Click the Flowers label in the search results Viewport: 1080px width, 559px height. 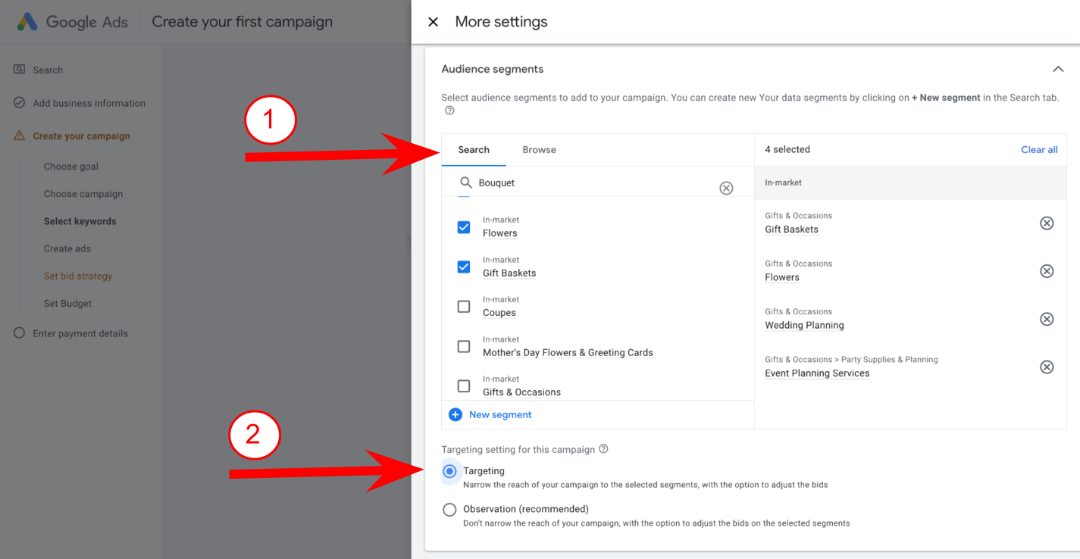point(500,233)
